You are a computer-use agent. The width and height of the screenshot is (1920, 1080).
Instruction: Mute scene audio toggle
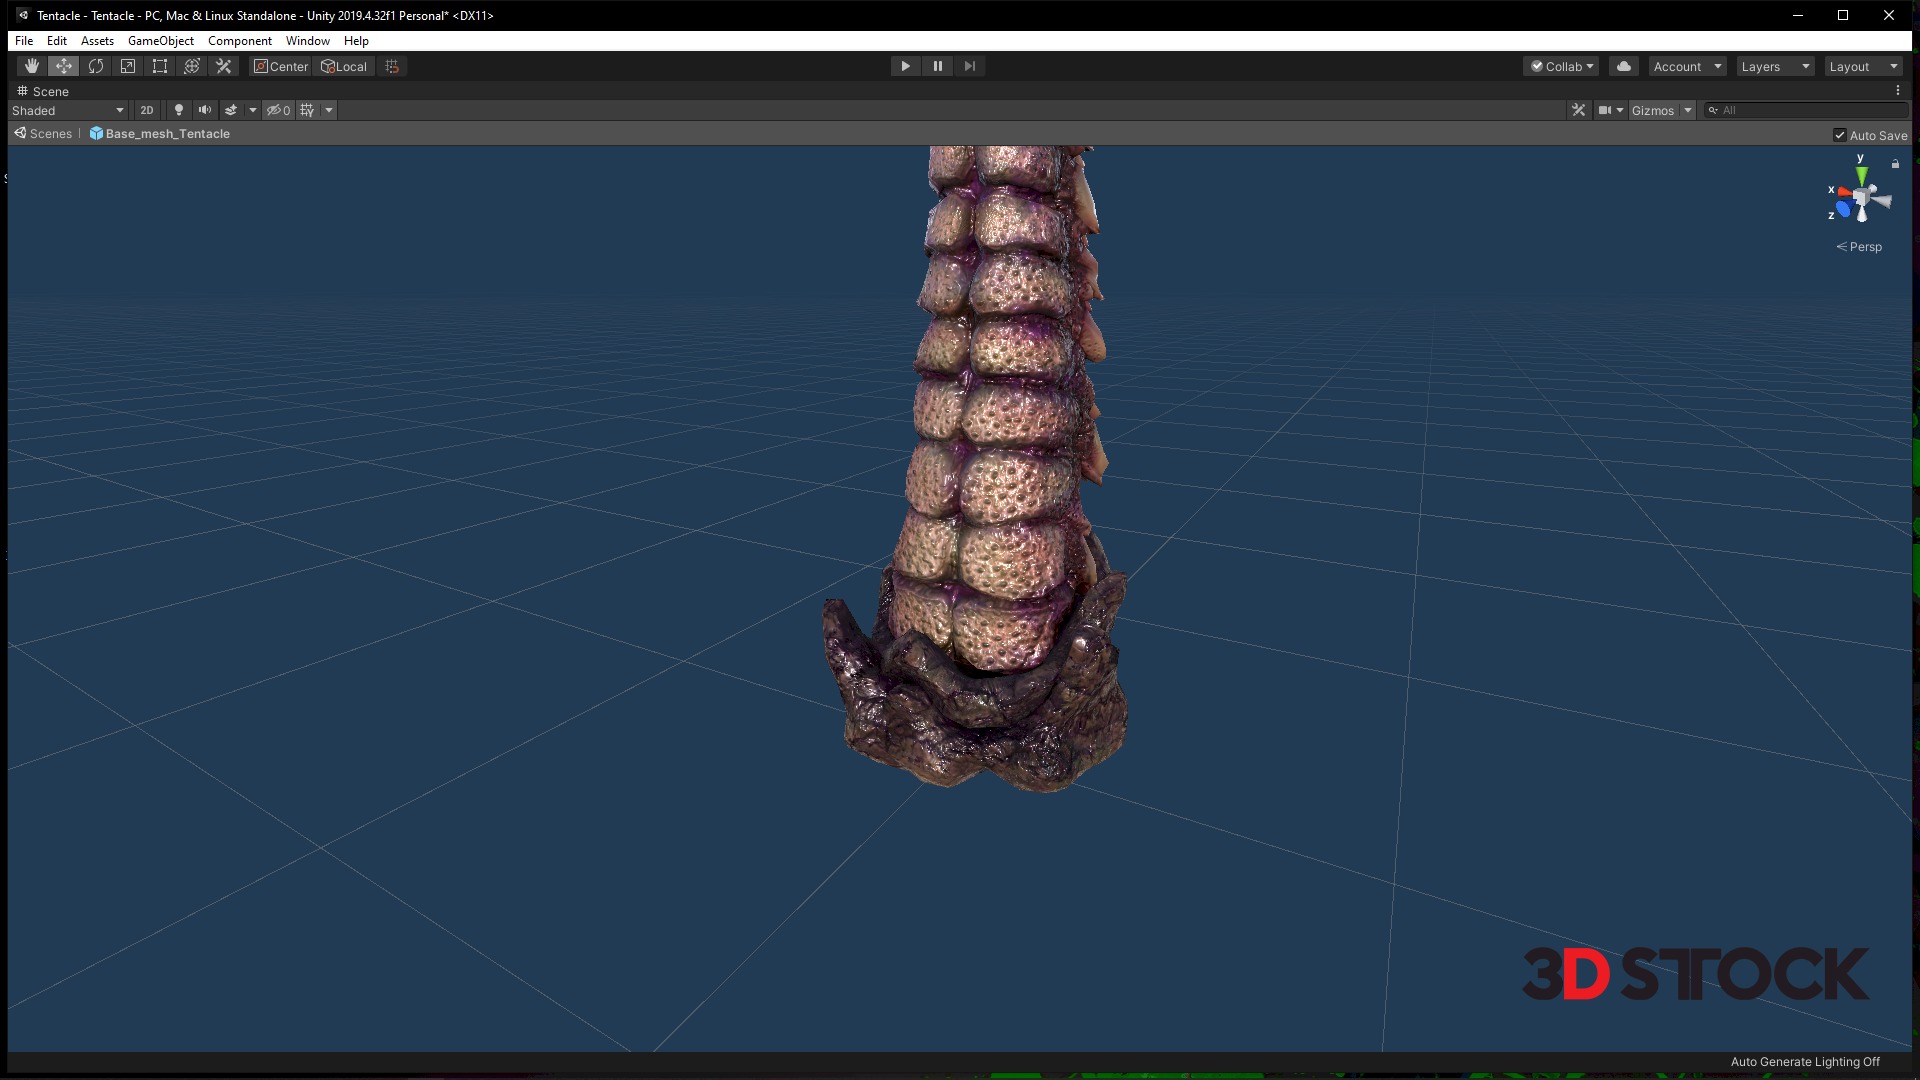point(205,110)
